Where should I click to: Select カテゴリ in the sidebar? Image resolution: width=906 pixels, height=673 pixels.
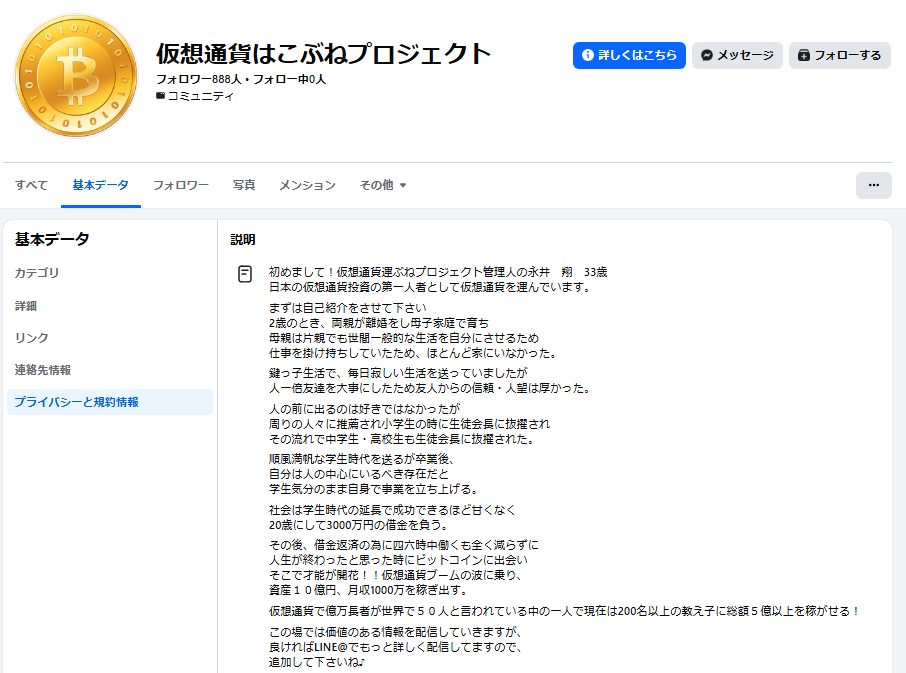(x=37, y=273)
